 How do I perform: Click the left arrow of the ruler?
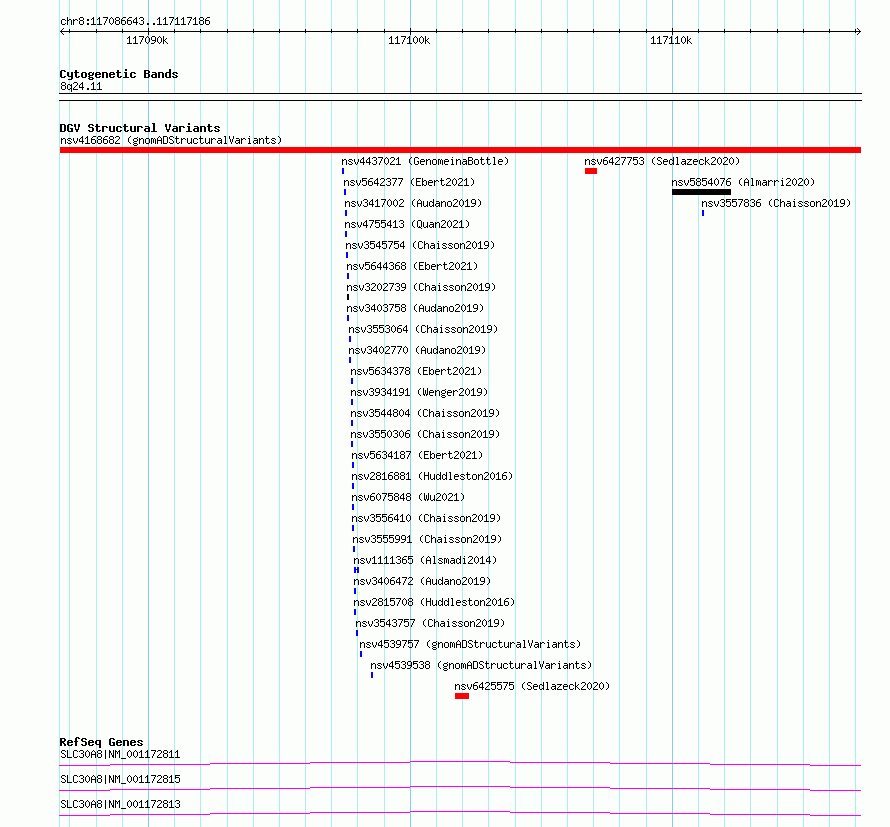(x=62, y=32)
